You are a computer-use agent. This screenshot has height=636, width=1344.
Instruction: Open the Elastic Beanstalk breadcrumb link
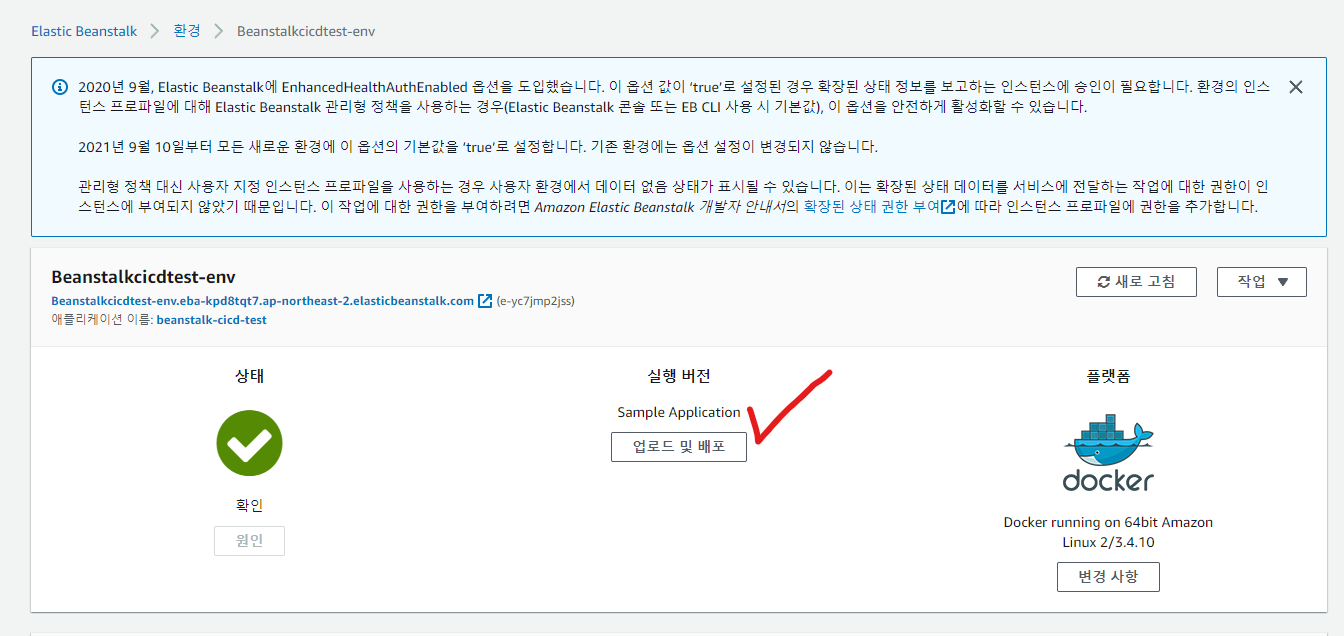tap(84, 31)
